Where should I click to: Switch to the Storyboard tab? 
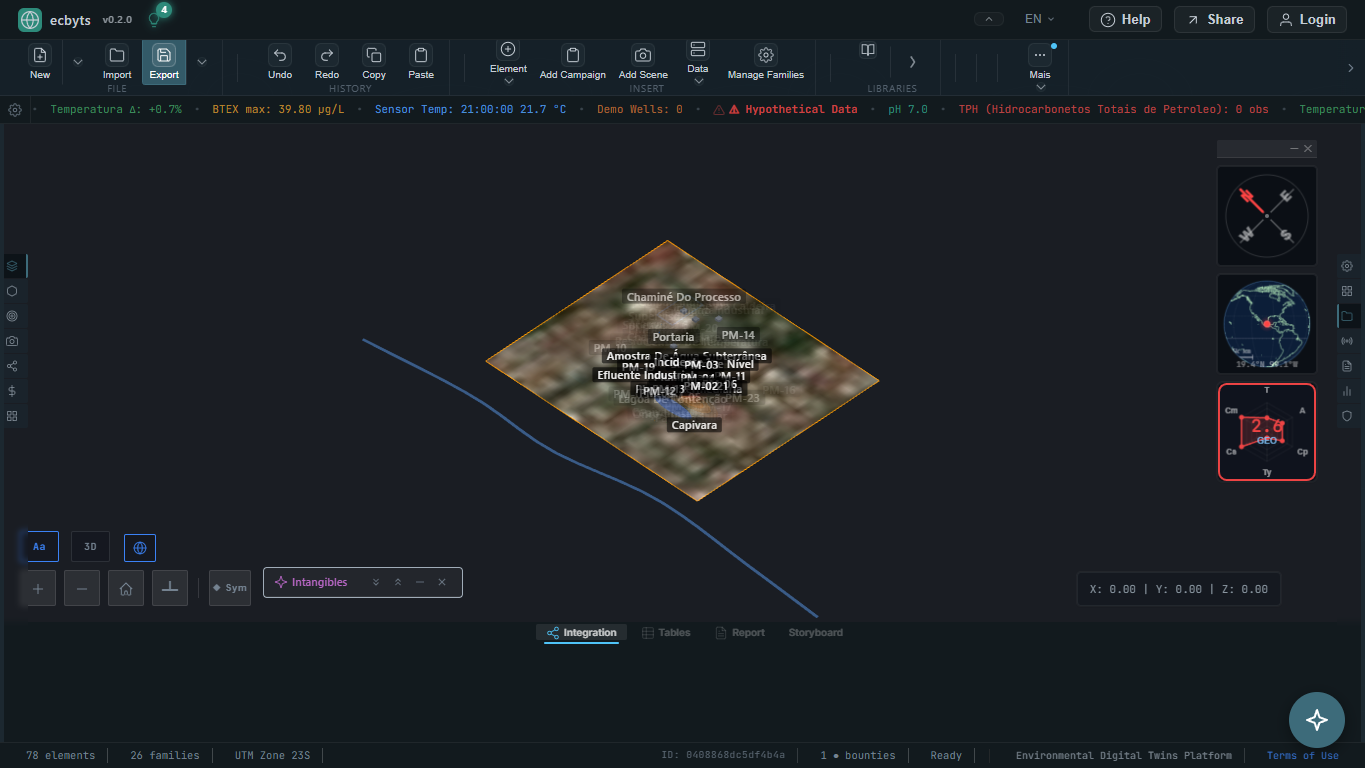pyautogui.click(x=815, y=633)
